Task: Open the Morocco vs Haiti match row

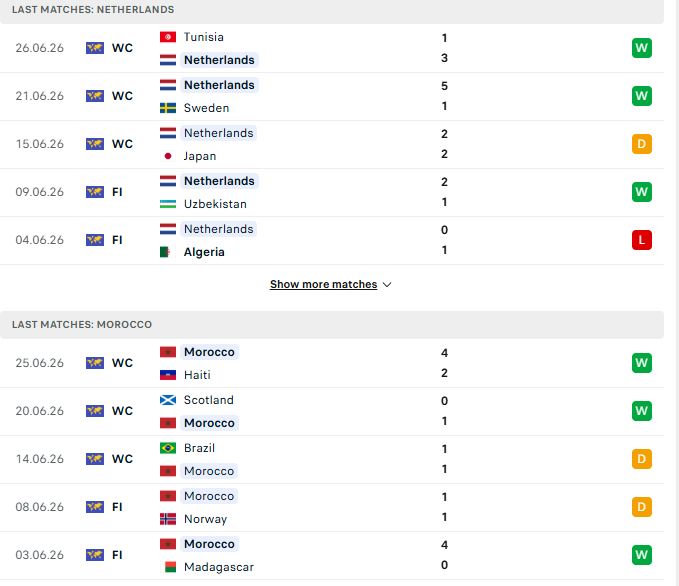Action: (332, 363)
